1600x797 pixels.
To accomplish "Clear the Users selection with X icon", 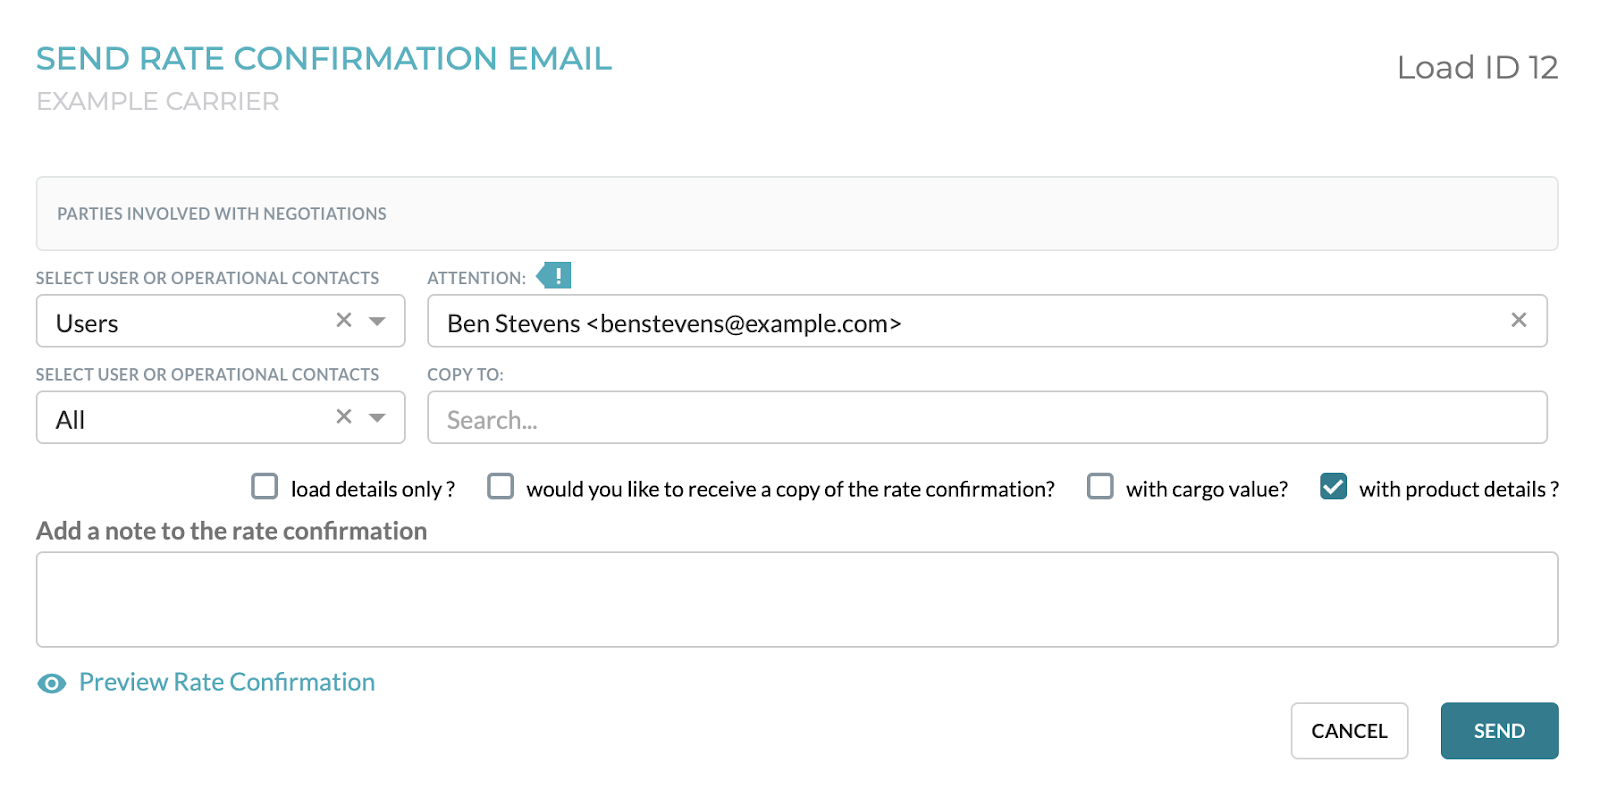I will [x=344, y=320].
